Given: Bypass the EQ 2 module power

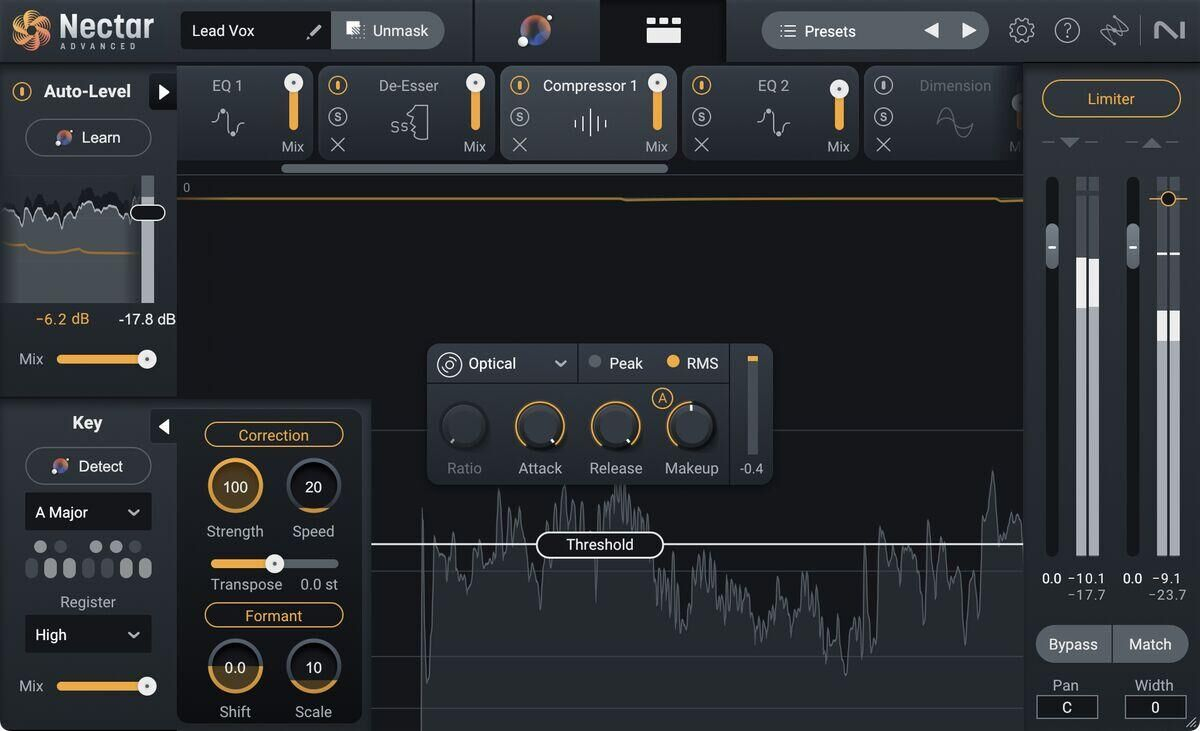Looking at the screenshot, I should tap(702, 86).
